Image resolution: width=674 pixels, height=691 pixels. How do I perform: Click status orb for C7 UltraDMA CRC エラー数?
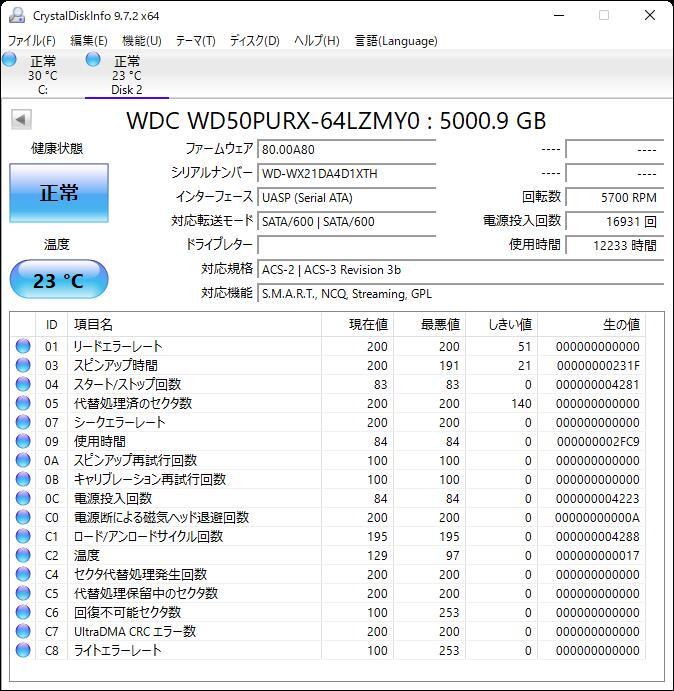click(x=23, y=631)
